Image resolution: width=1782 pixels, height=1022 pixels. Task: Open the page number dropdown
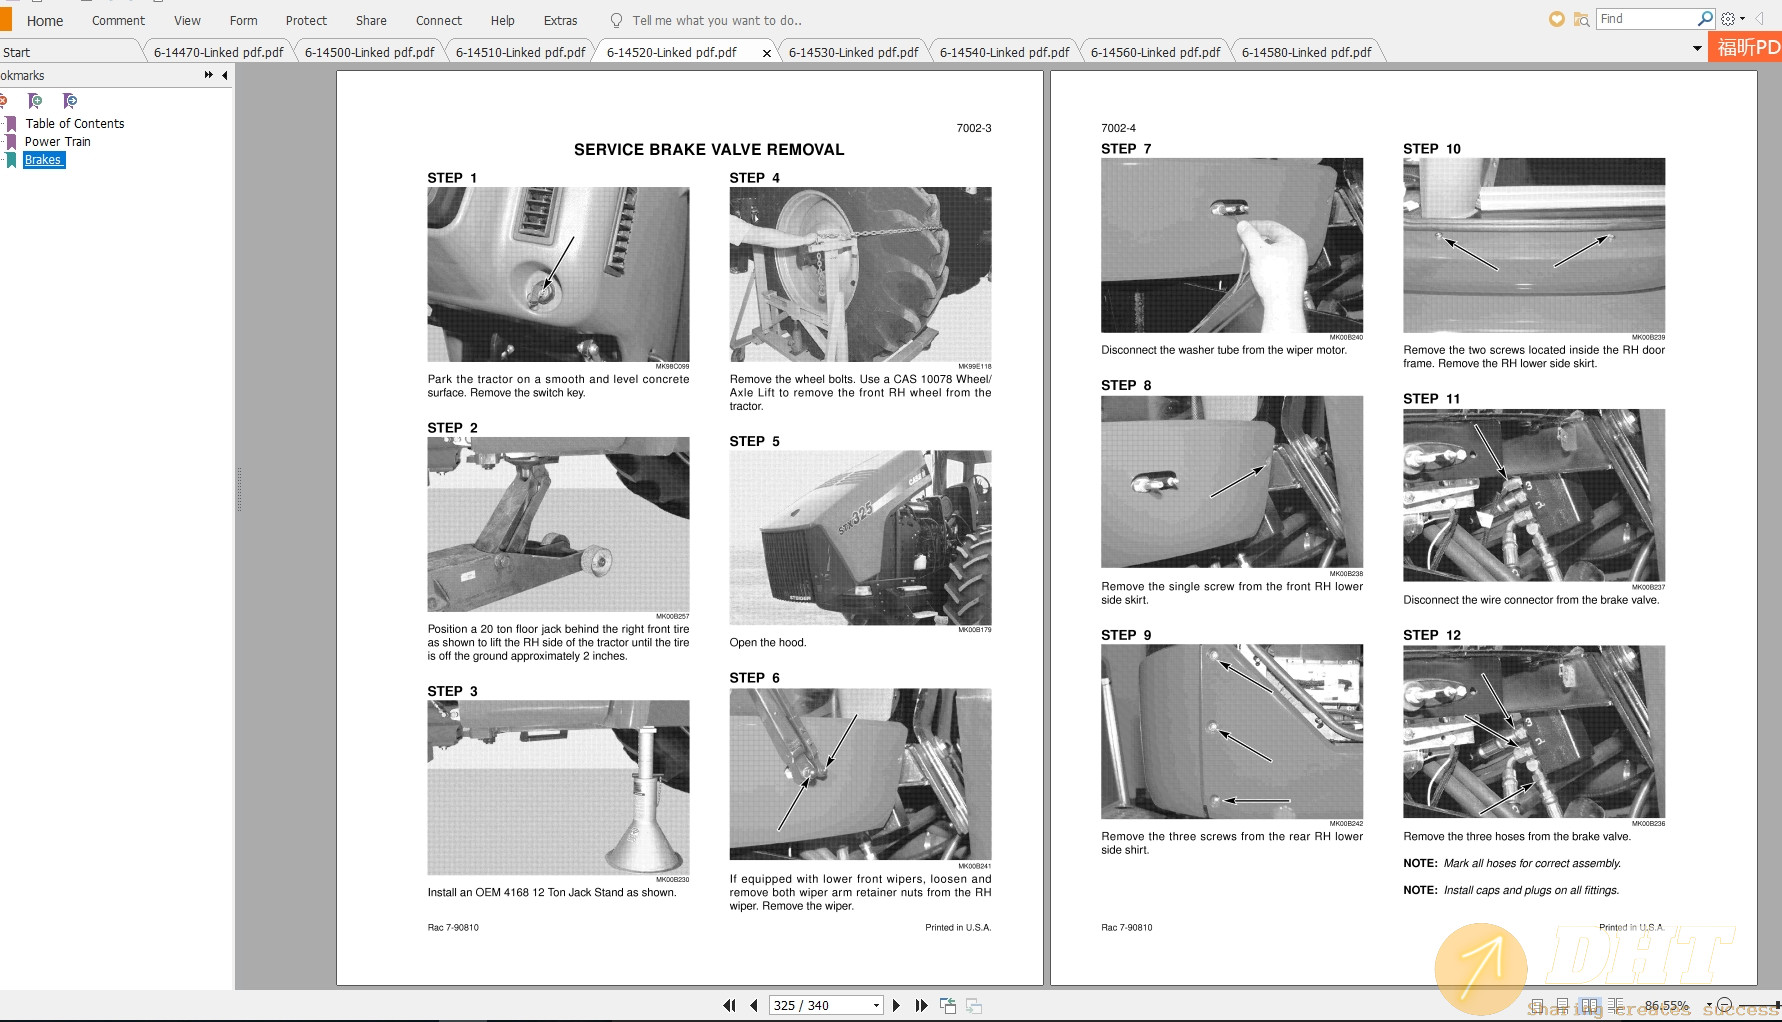point(876,1006)
